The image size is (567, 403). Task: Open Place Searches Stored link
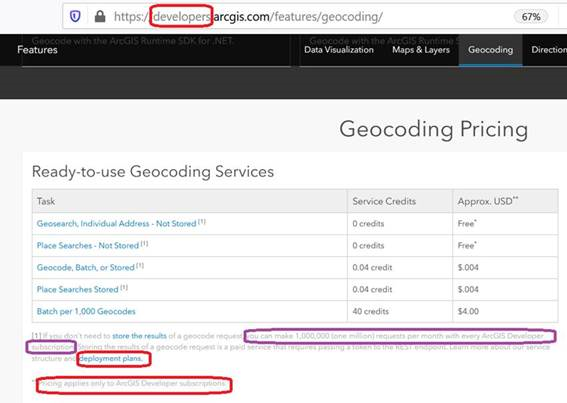coord(78,289)
